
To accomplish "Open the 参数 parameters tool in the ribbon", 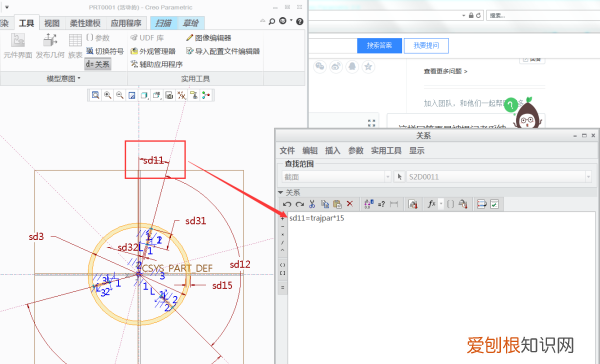I will tap(98, 38).
